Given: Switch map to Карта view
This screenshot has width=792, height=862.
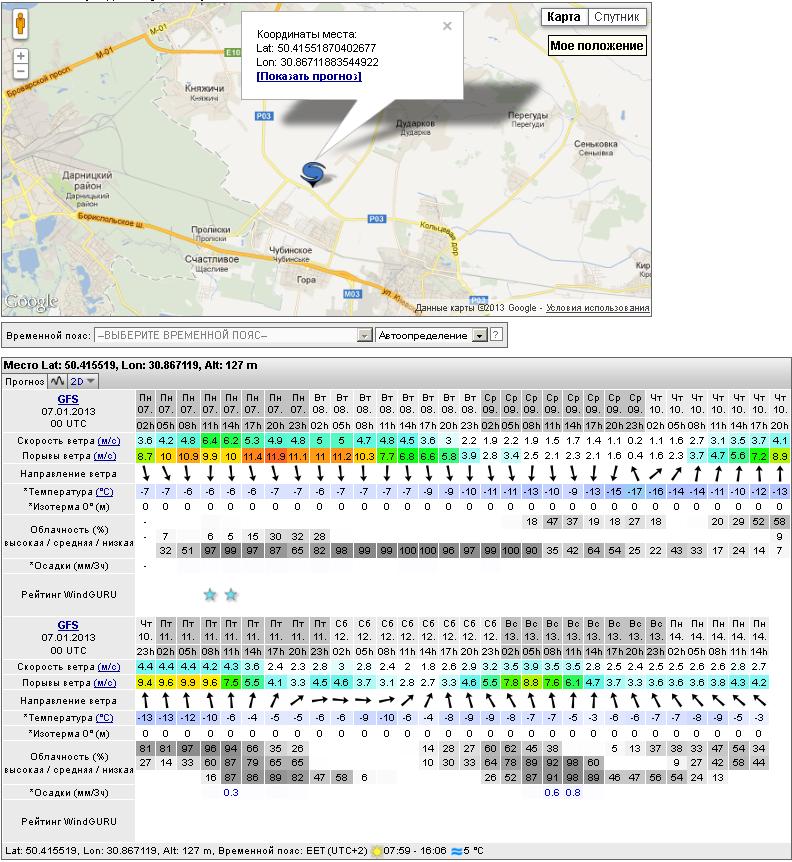Looking at the screenshot, I should pyautogui.click(x=563, y=17).
